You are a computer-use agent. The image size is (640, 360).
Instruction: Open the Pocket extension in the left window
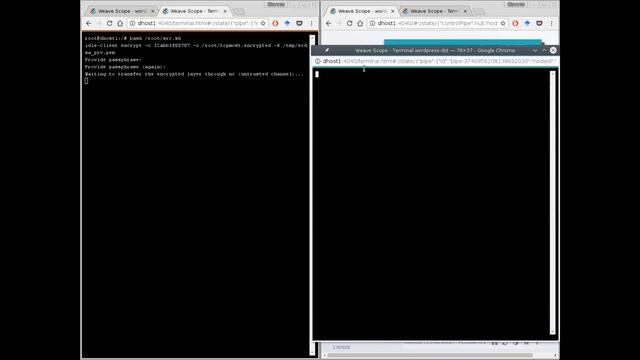coord(299,24)
